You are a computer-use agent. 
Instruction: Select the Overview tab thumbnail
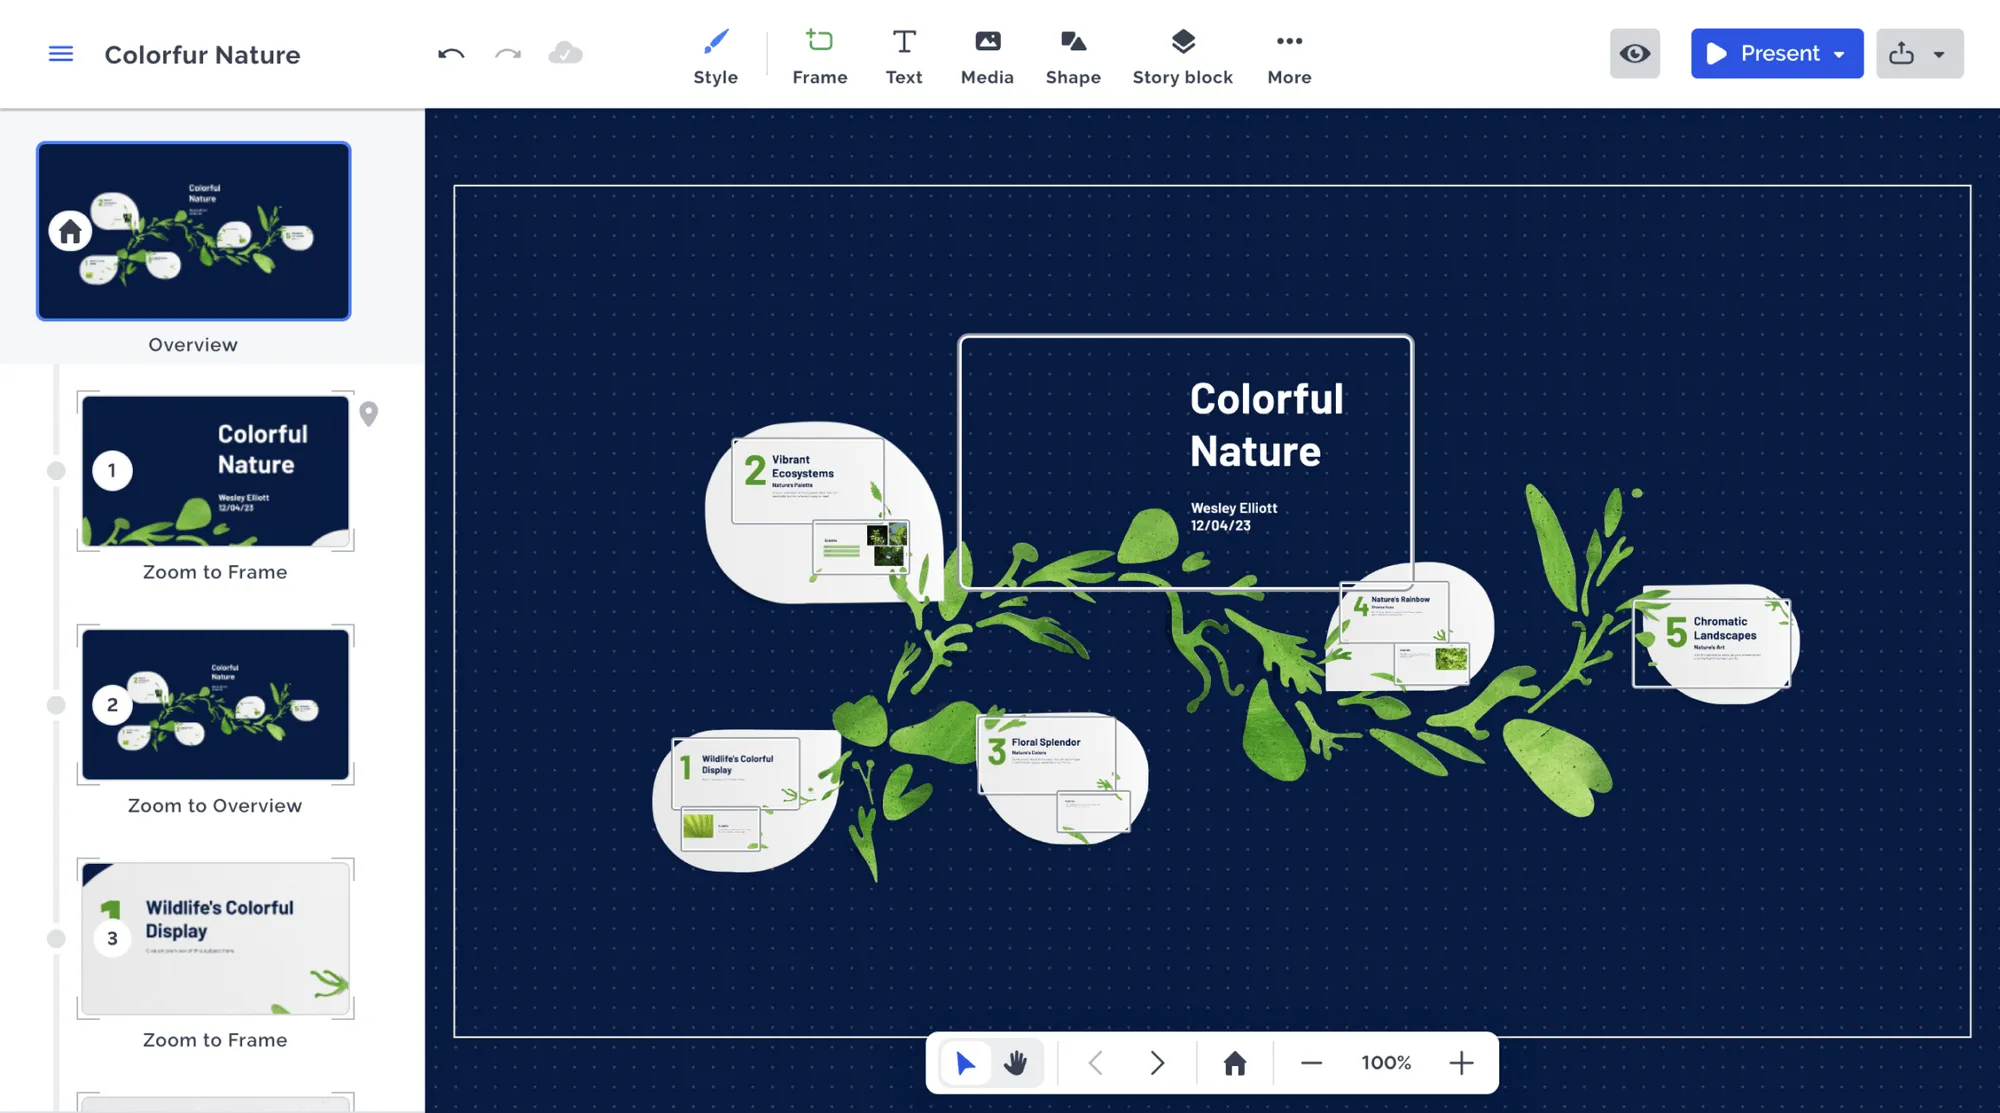(x=193, y=231)
